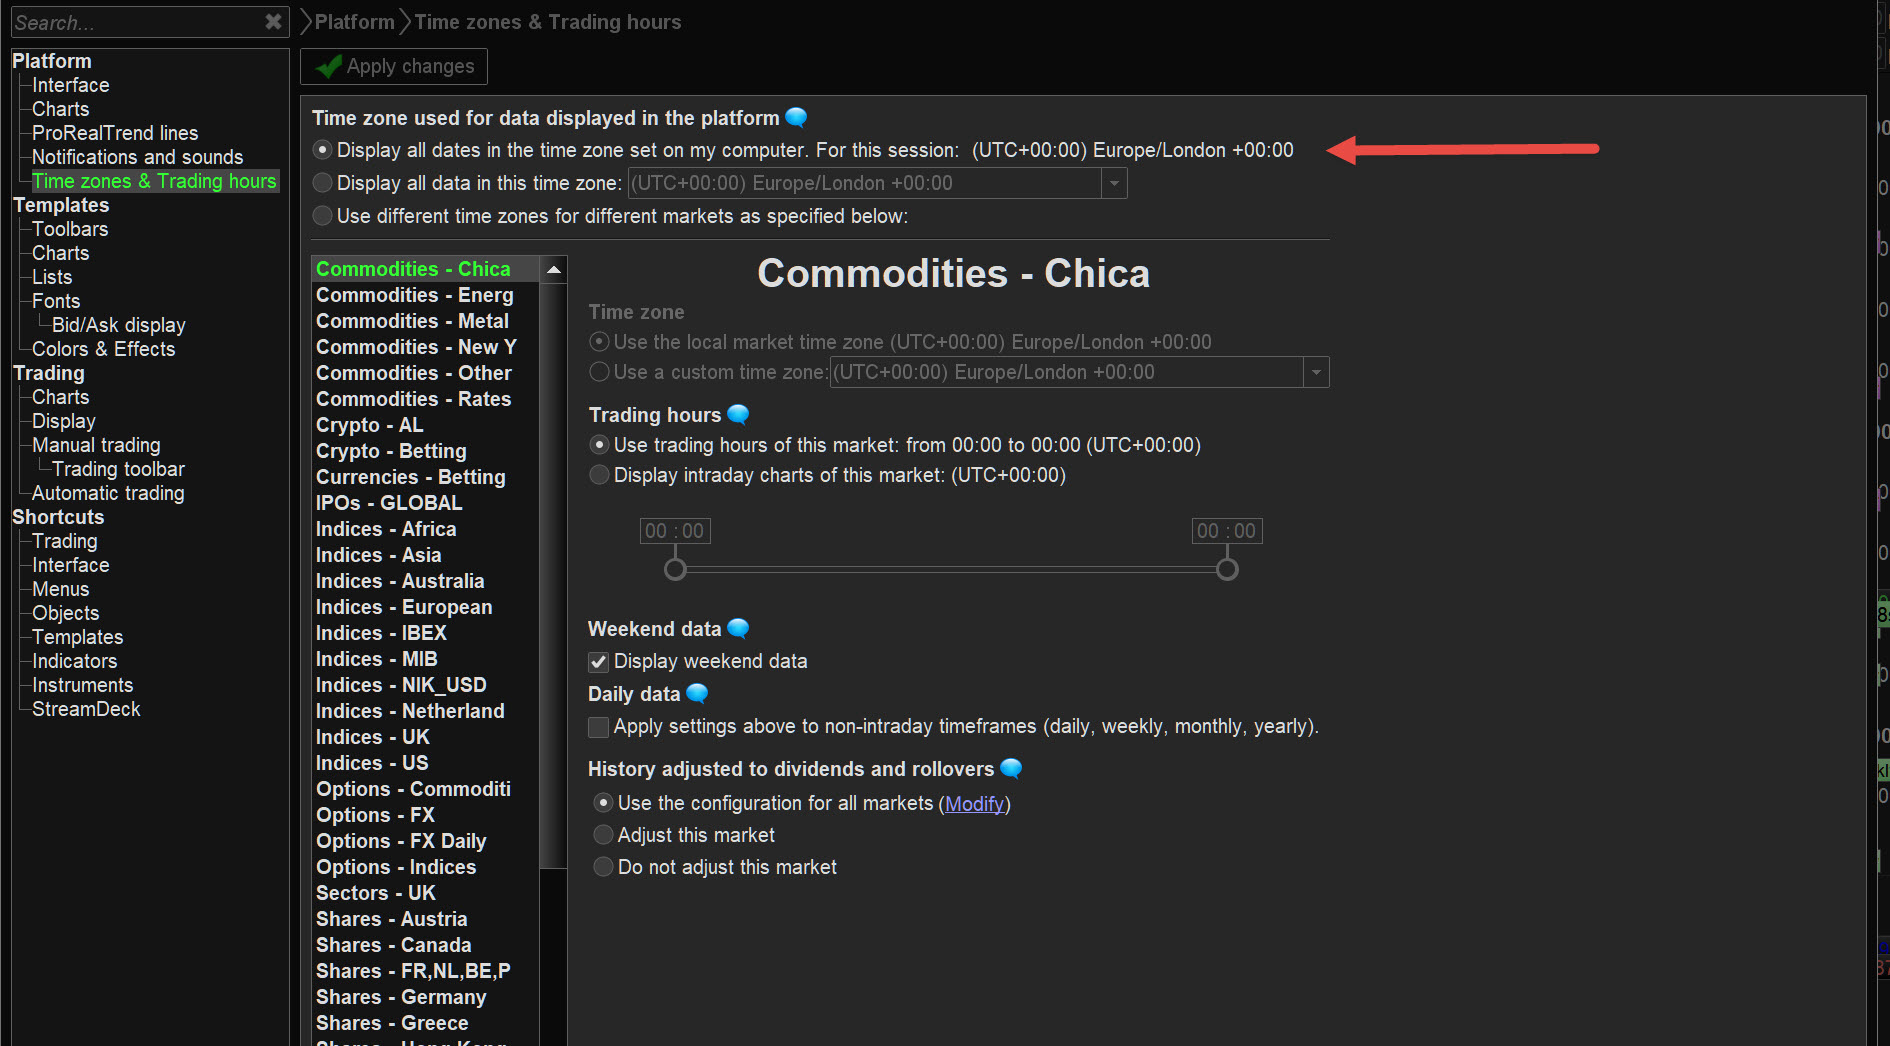The width and height of the screenshot is (1890, 1046).
Task: Go to Colors & Effects templates section
Action: coord(103,349)
